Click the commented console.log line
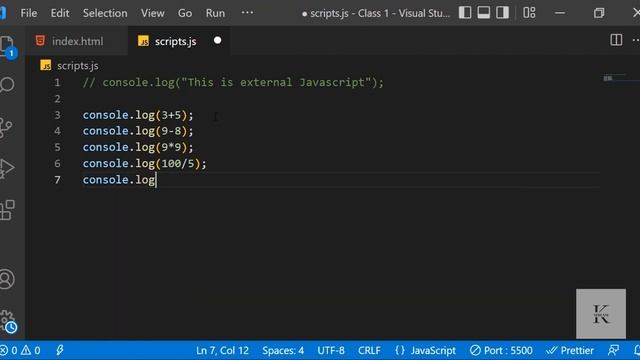640x360 pixels. pos(233,82)
